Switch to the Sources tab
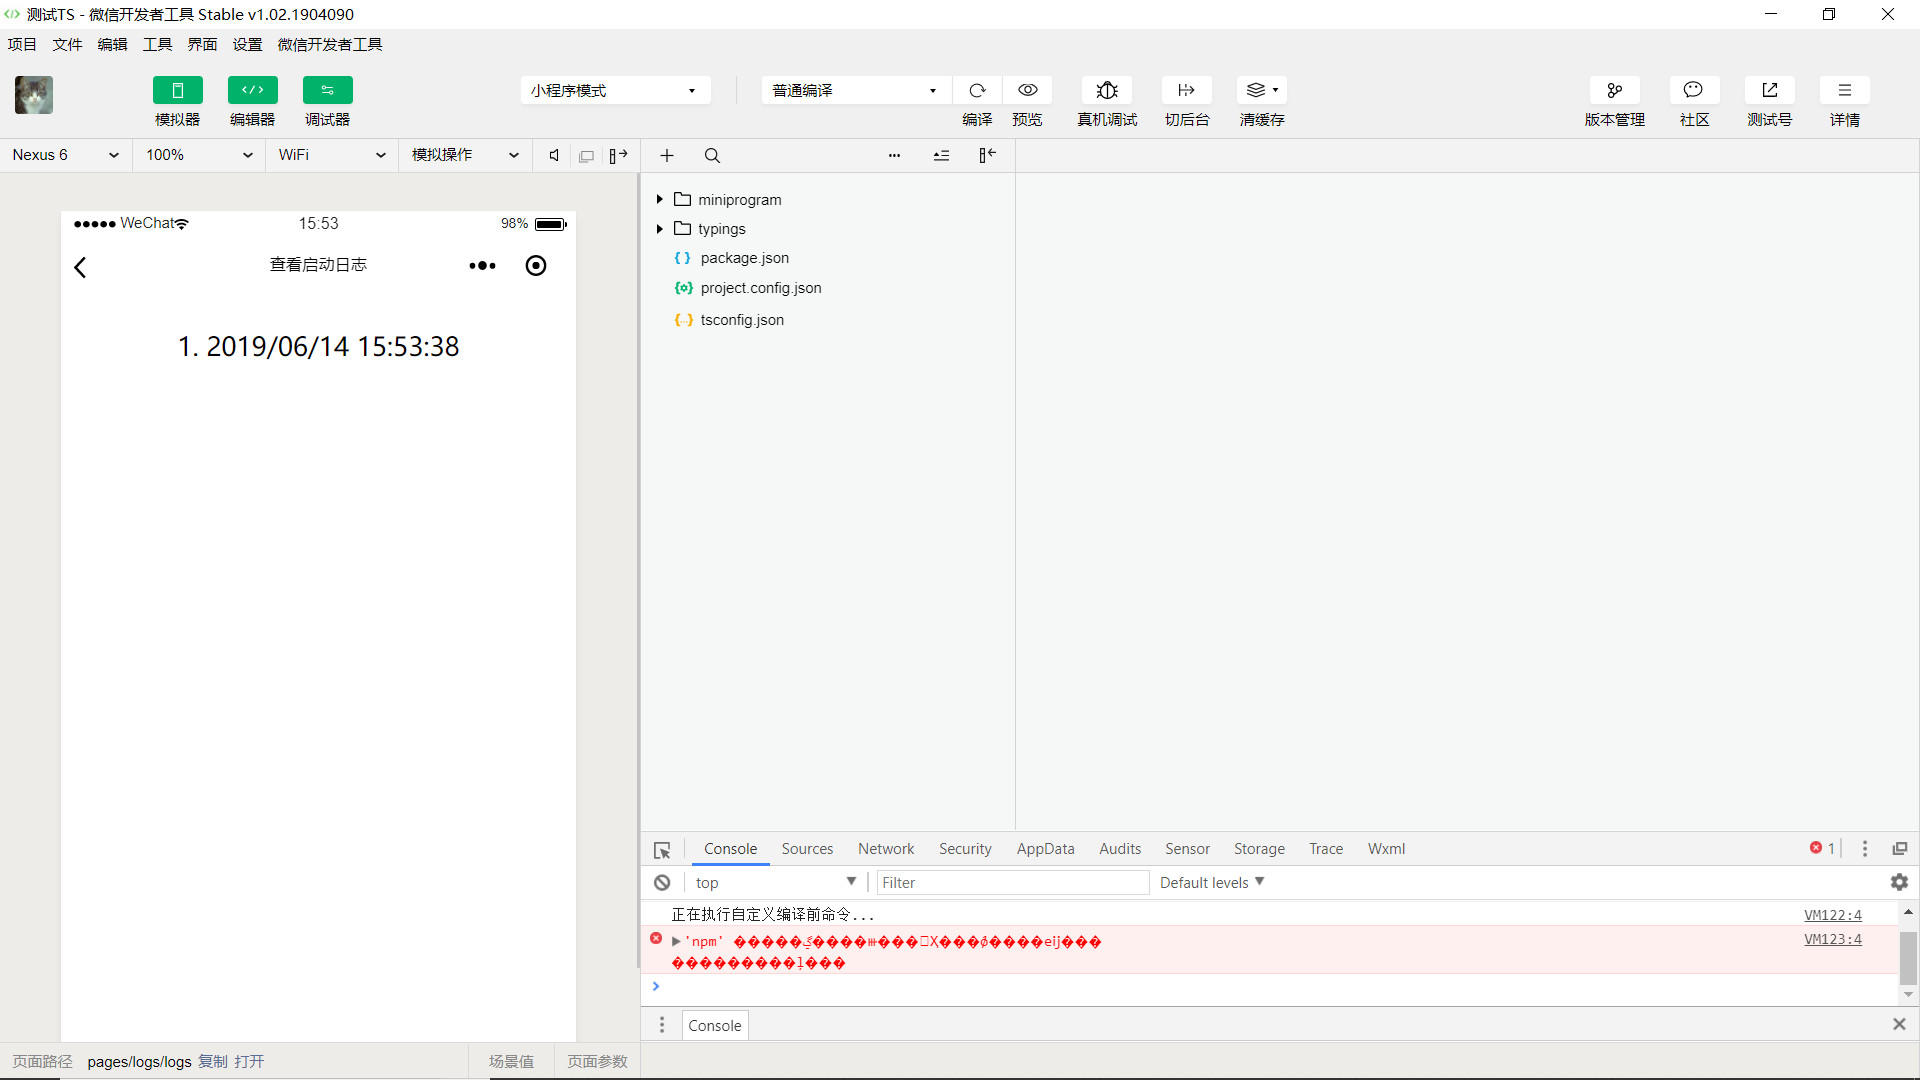This screenshot has width=1920, height=1080. 807,848
